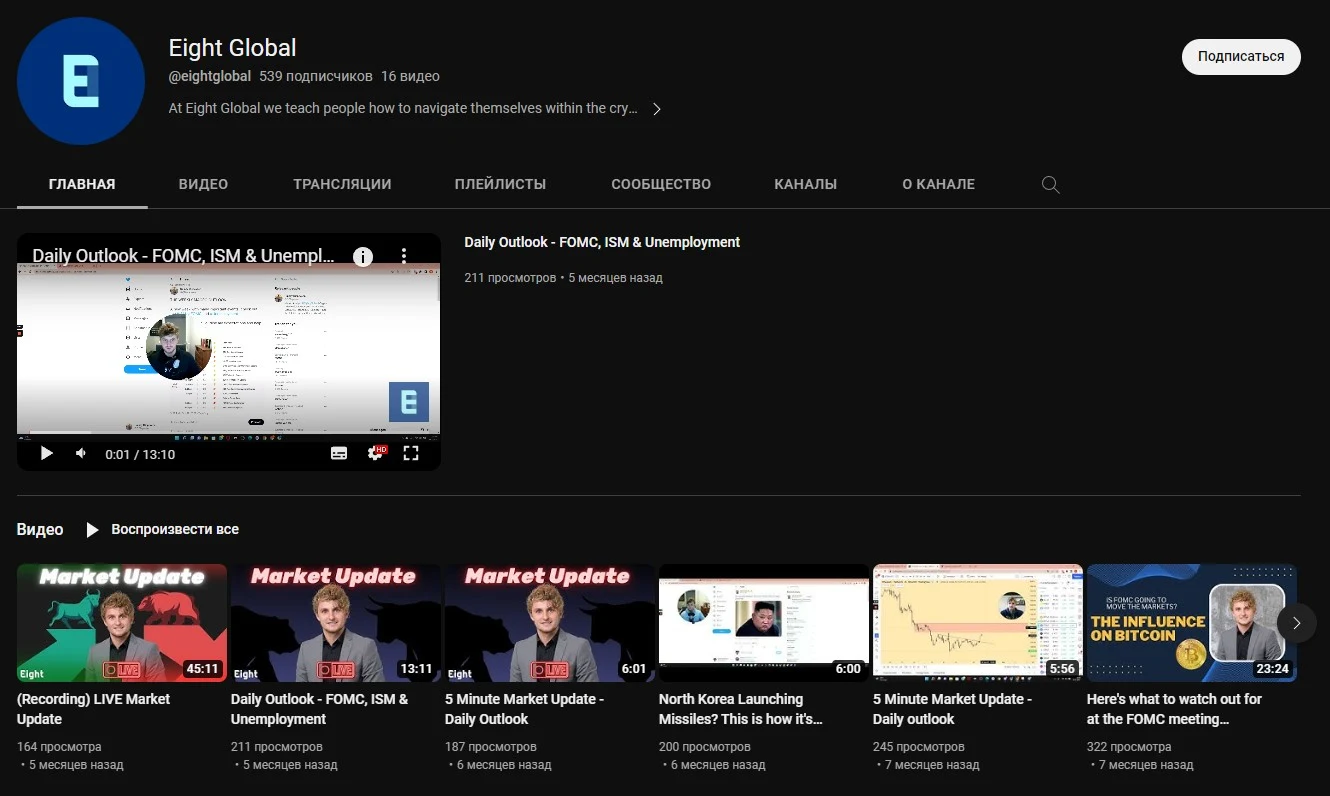Viewport: 1330px width, 796px height.
Task: Select the ГЛАВНАЯ tab
Action: 82,184
